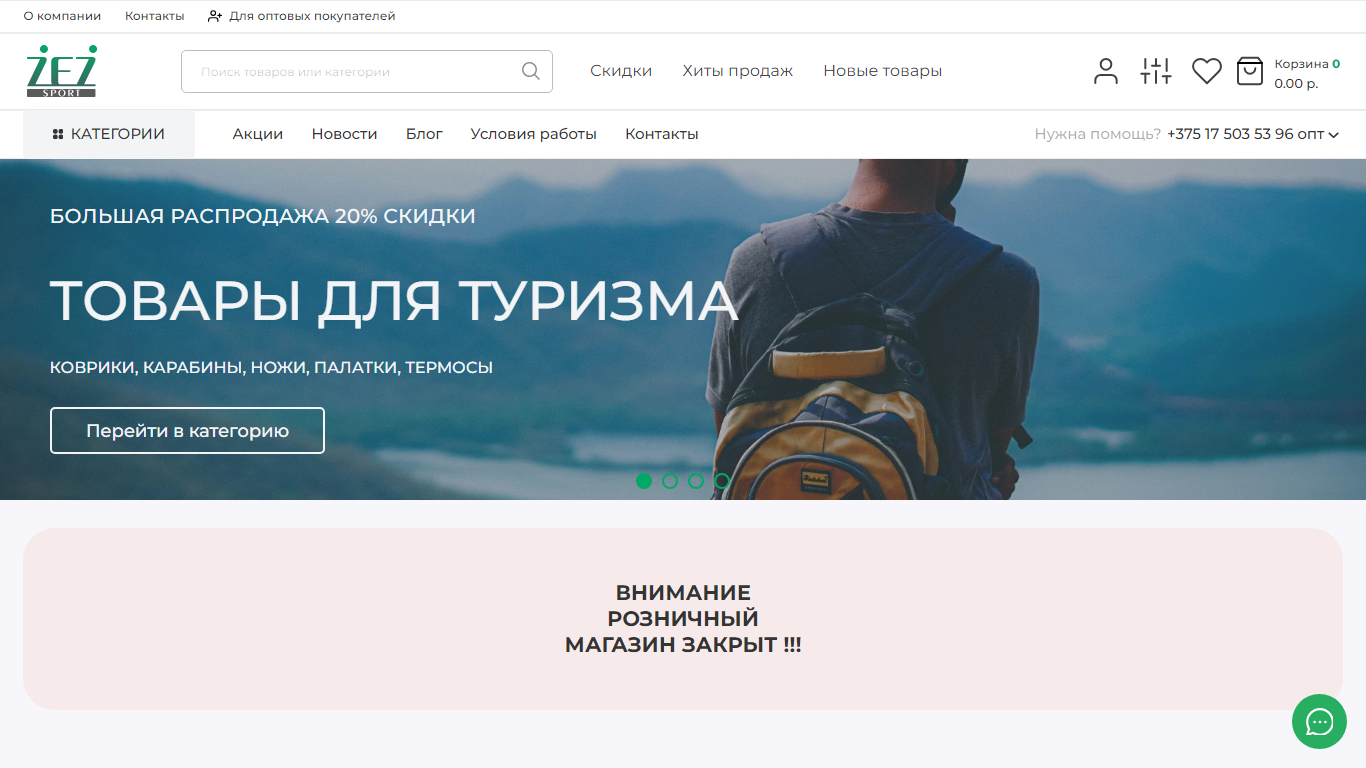Image resolution: width=1366 pixels, height=768 pixels.
Task: Open Условия работы in the navigation
Action: point(534,134)
